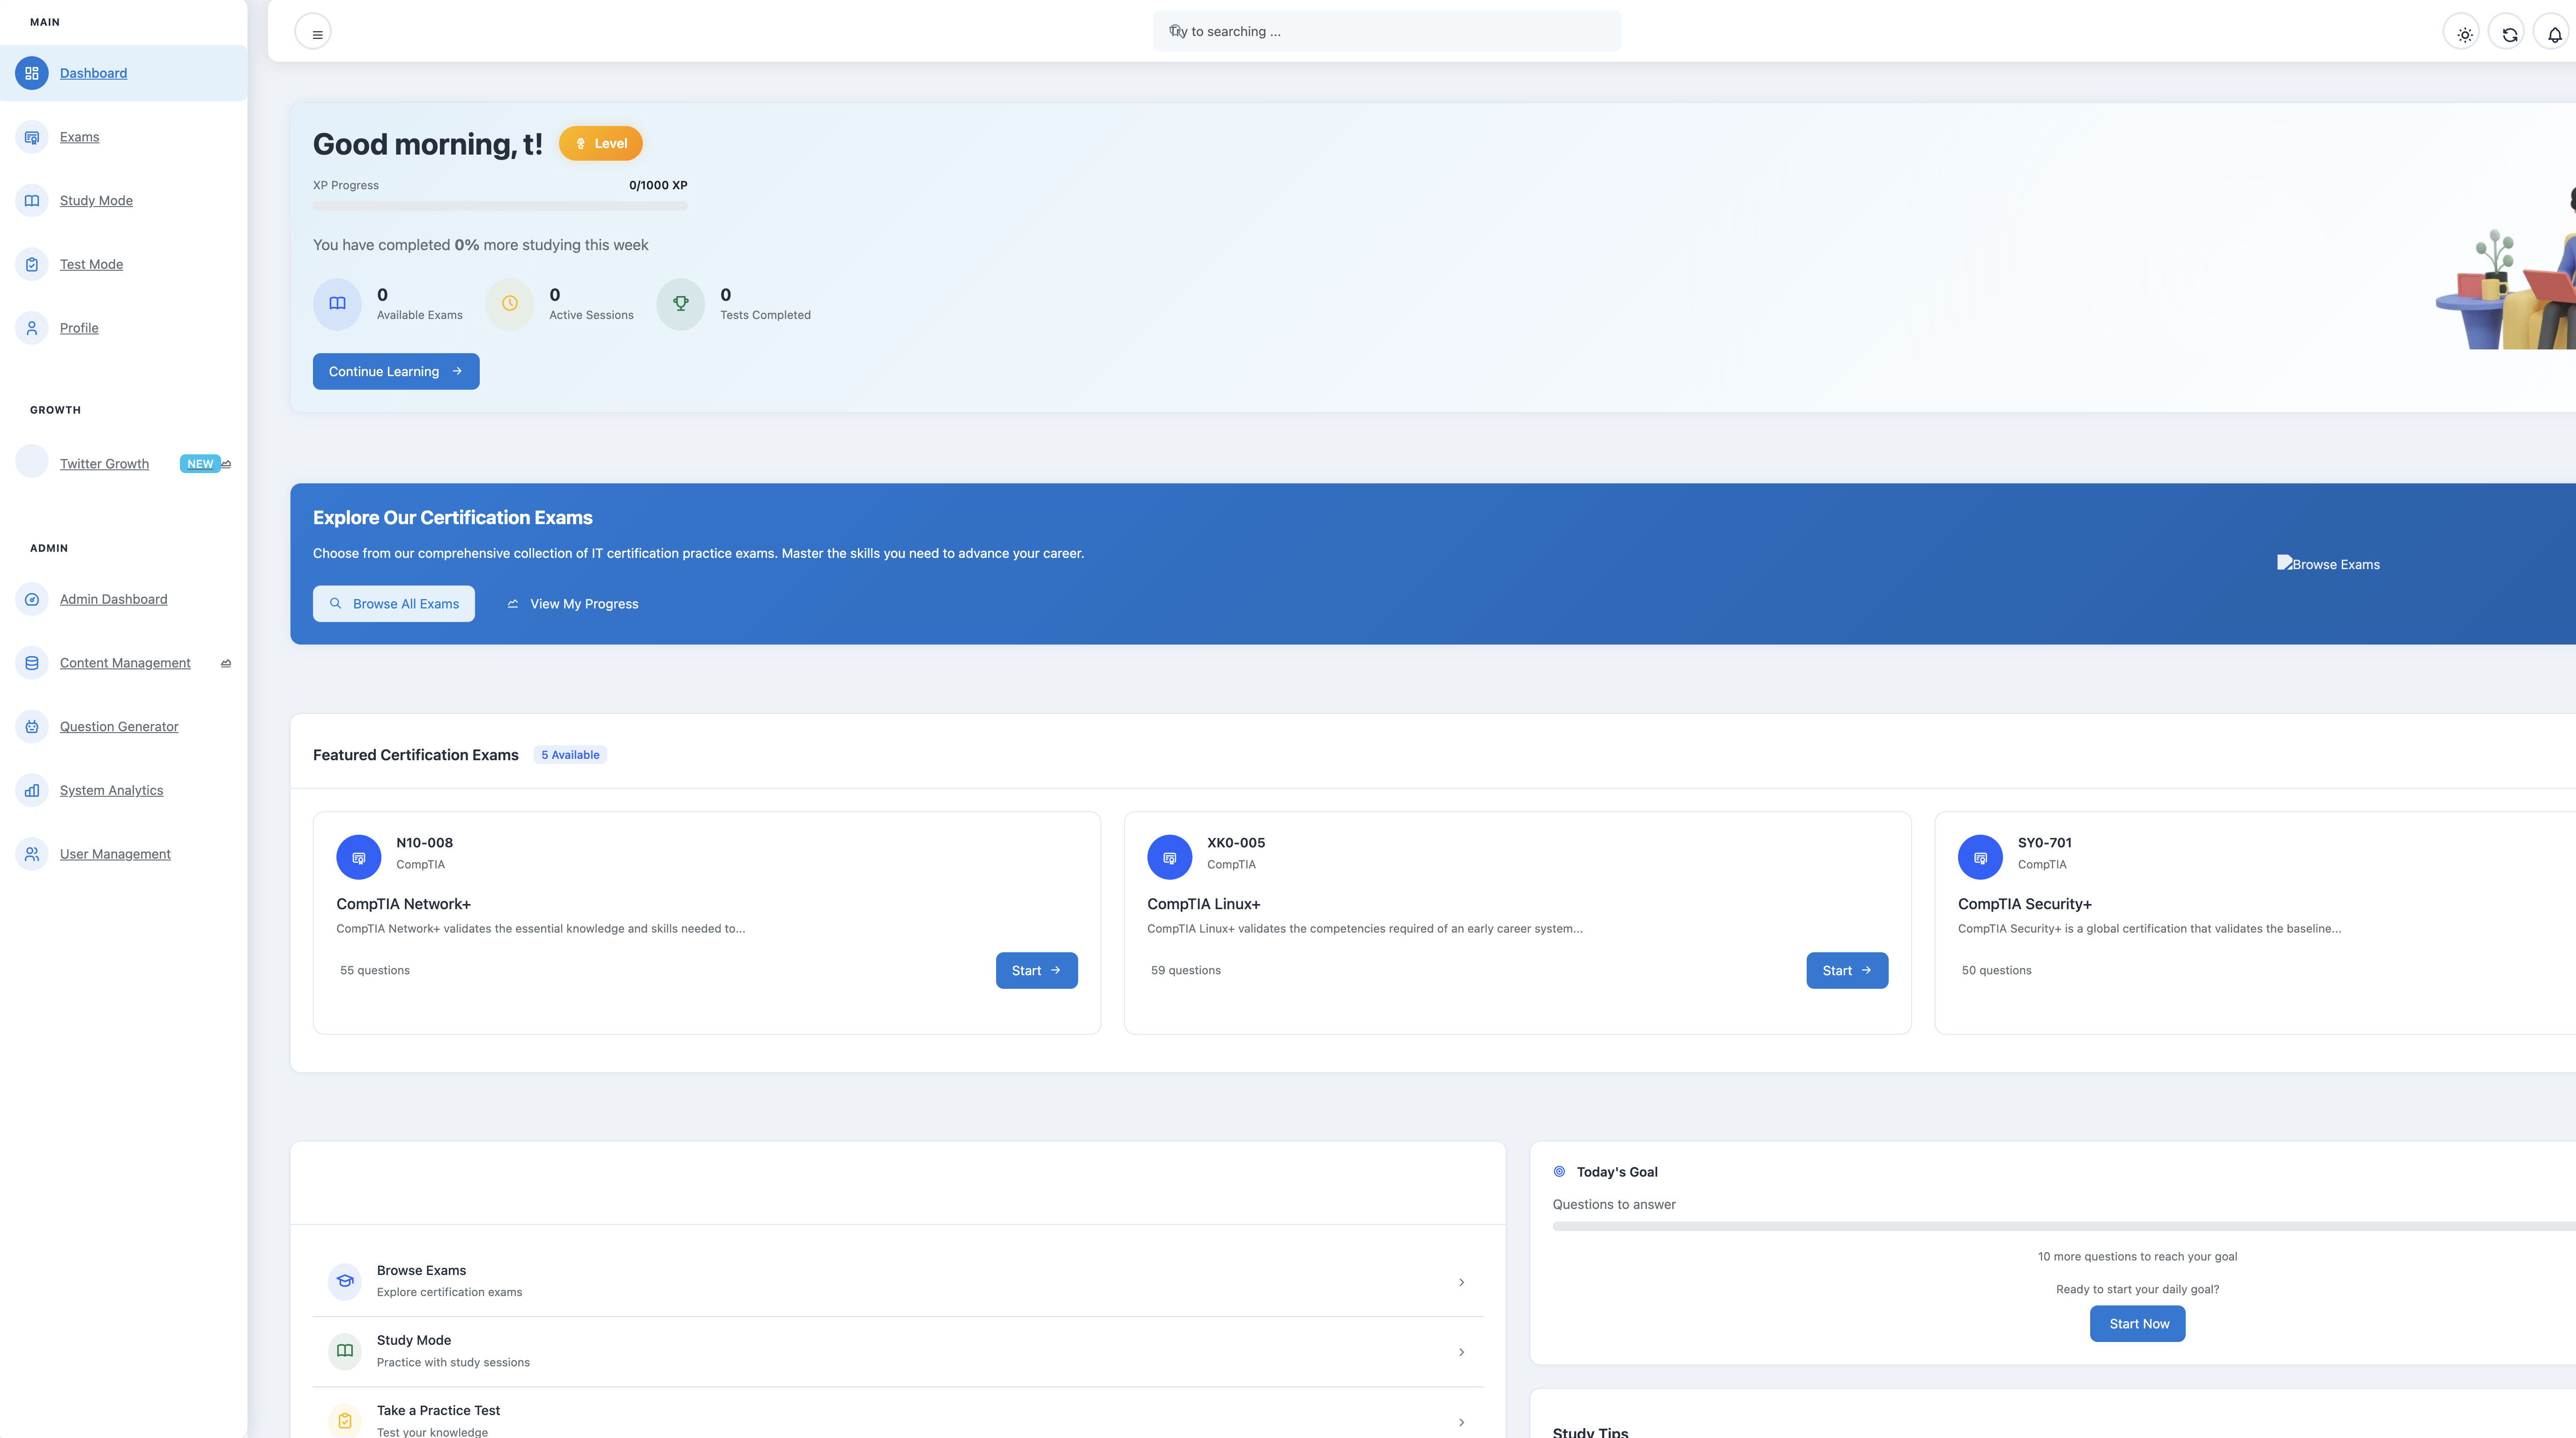The image size is (2576, 1438).
Task: Click the N10-008 exam certificate icon
Action: pyautogui.click(x=359, y=857)
